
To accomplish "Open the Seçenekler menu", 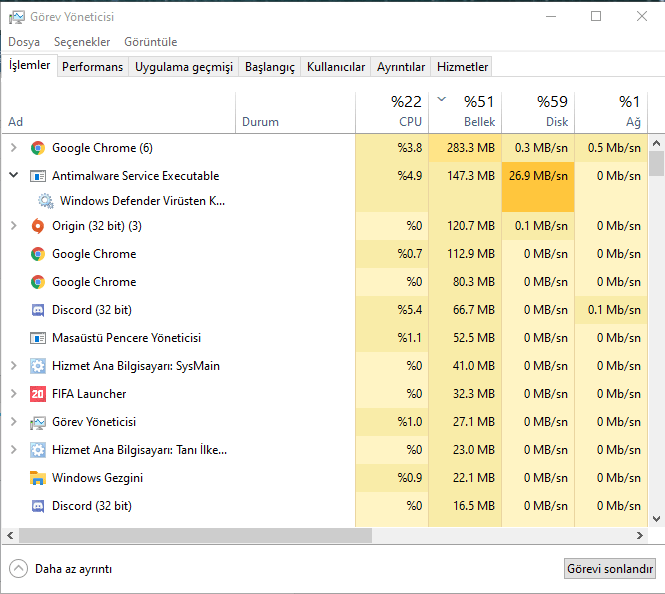I will pyautogui.click(x=82, y=42).
